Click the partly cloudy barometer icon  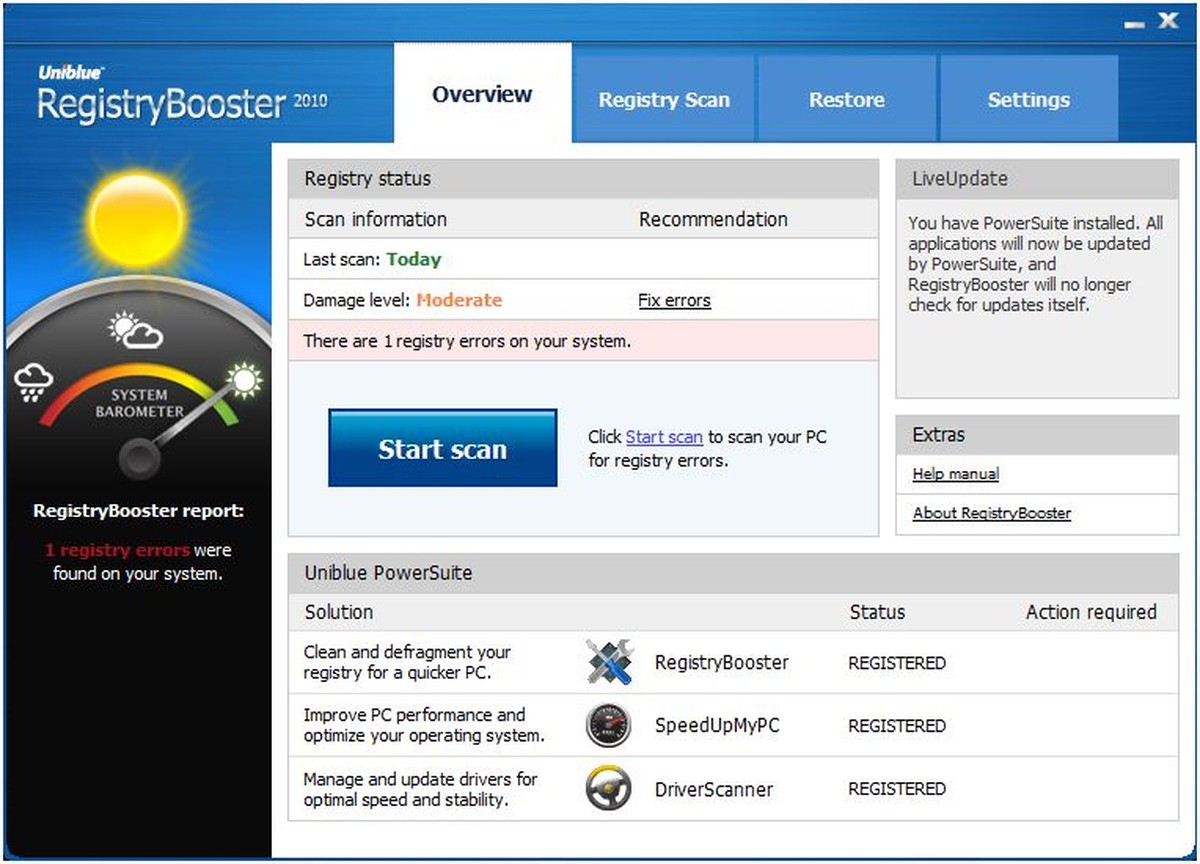tap(136, 329)
